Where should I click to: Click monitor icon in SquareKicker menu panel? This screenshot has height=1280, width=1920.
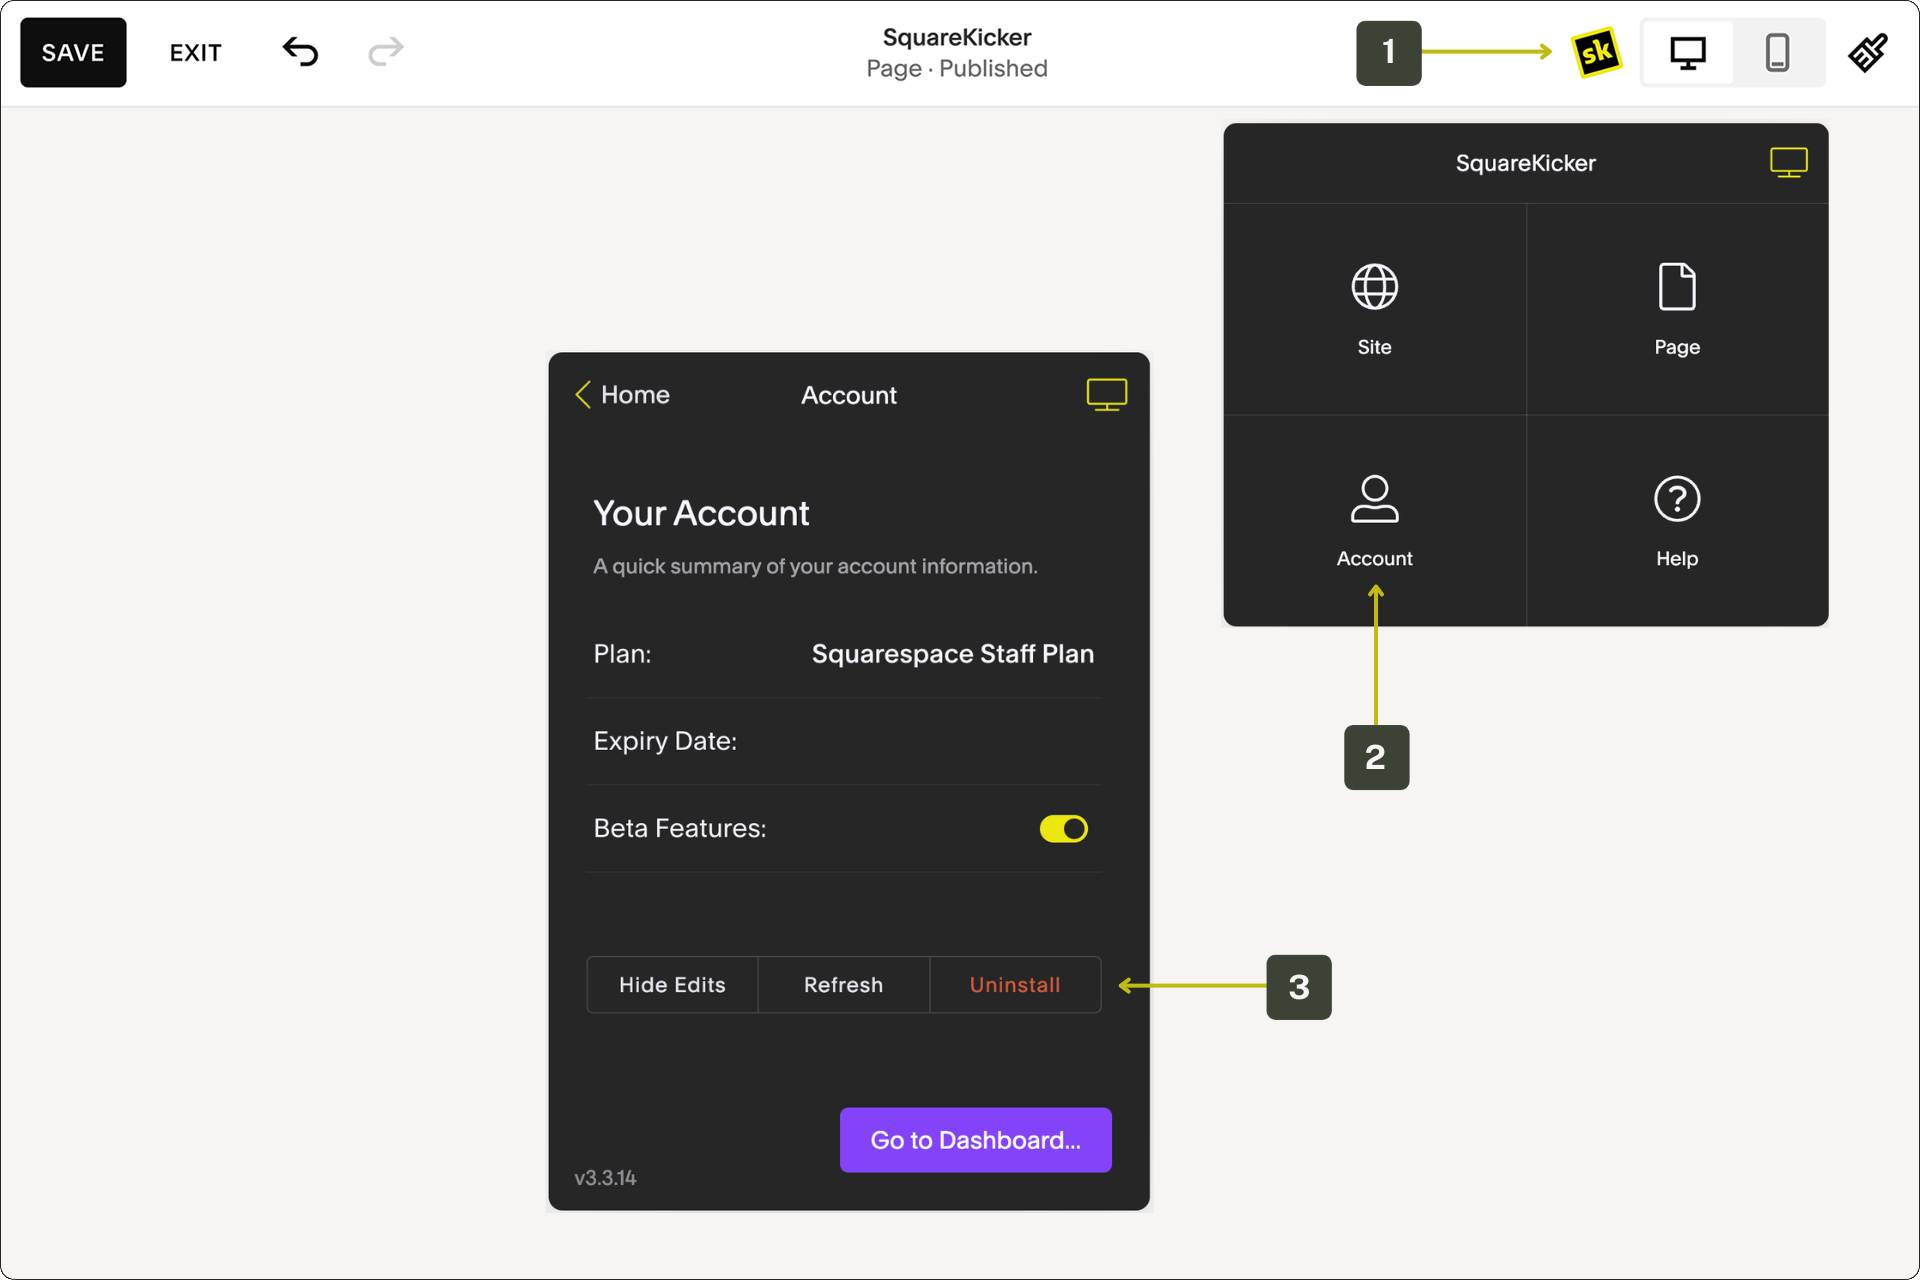[x=1788, y=162]
